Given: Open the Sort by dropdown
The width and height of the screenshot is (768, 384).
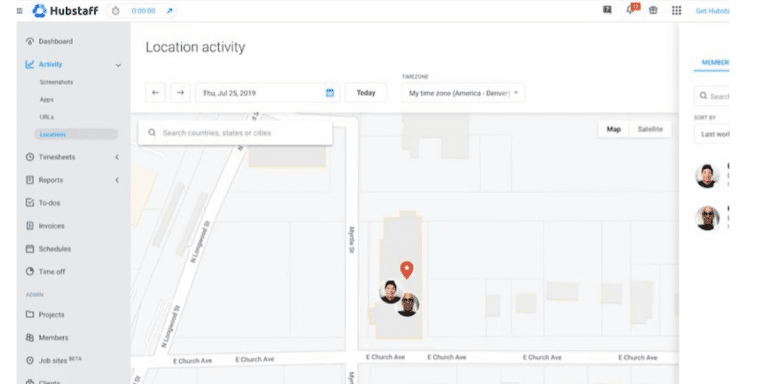Looking at the screenshot, I should [x=712, y=134].
